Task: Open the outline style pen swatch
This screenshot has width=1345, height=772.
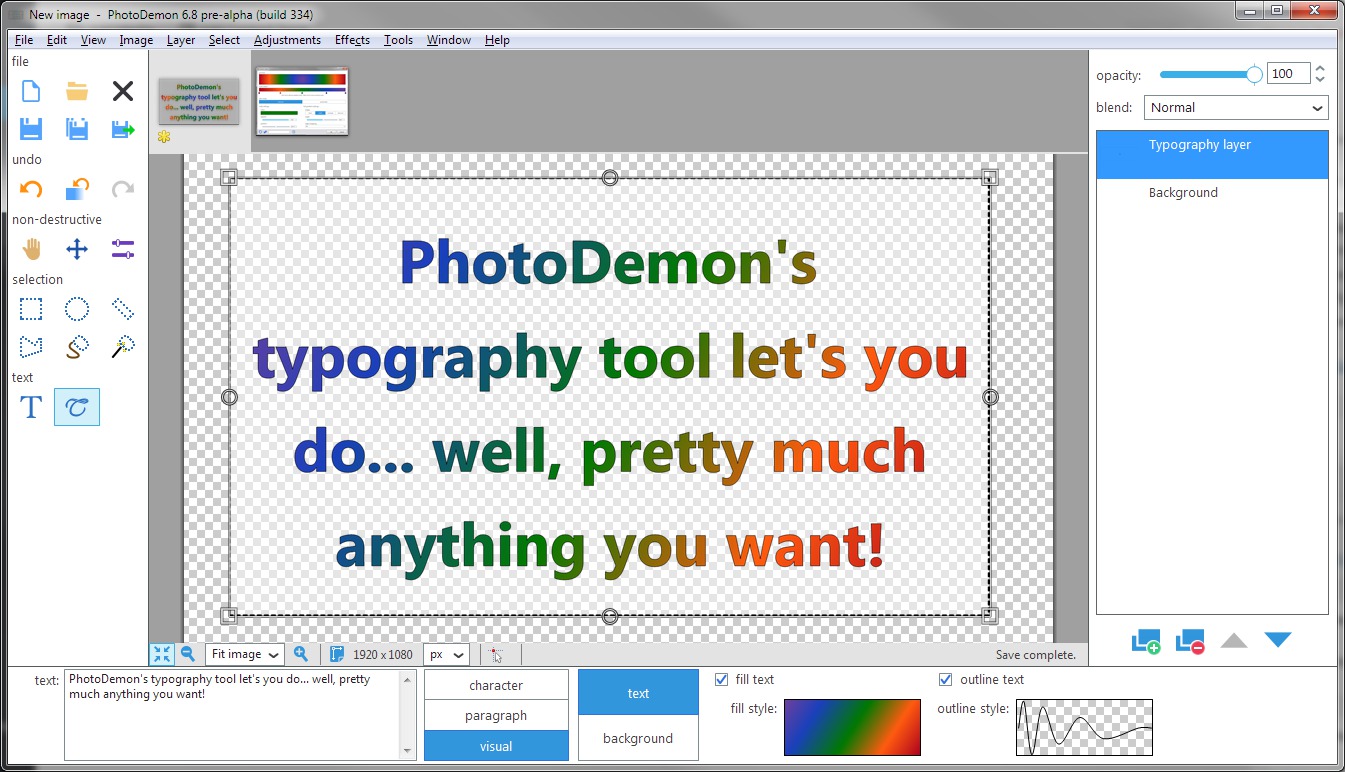Action: coord(1084,727)
